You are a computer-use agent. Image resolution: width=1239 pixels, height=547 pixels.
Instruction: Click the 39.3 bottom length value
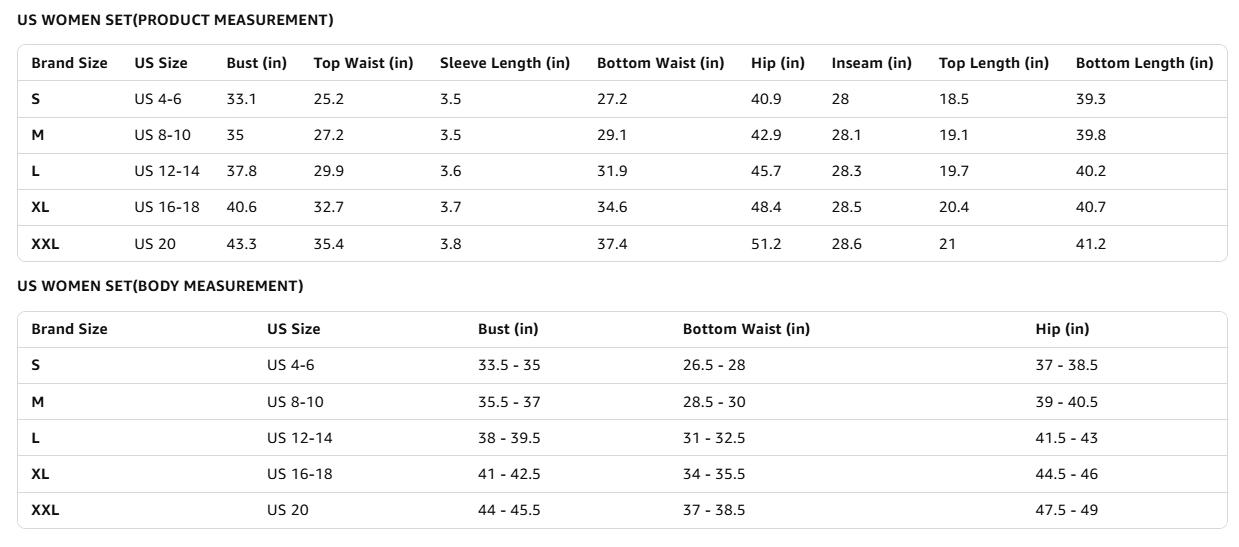[1091, 99]
